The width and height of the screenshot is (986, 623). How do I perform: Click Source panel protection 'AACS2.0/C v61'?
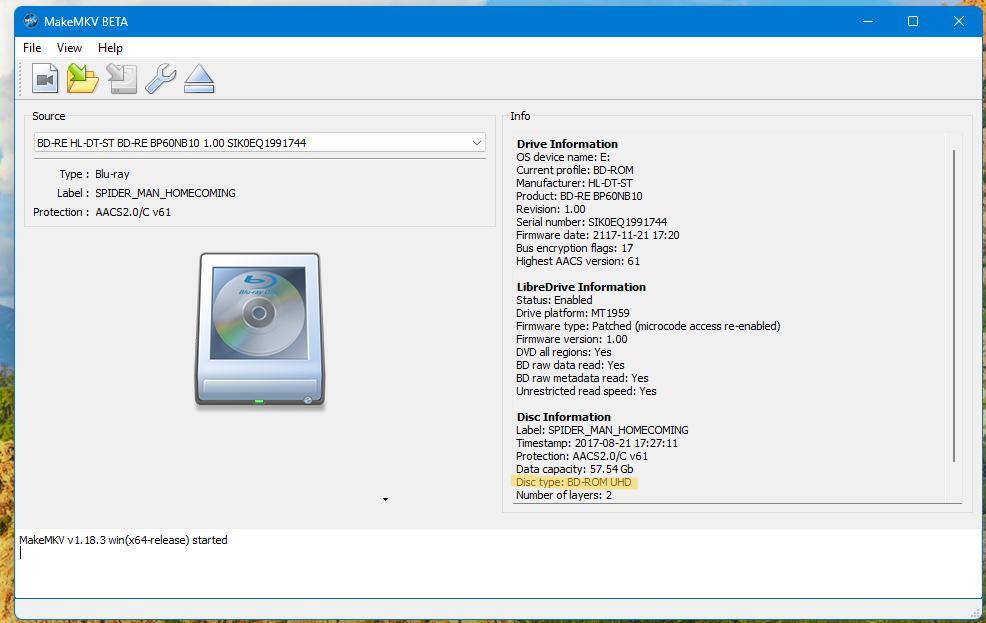pyautogui.click(x=133, y=212)
